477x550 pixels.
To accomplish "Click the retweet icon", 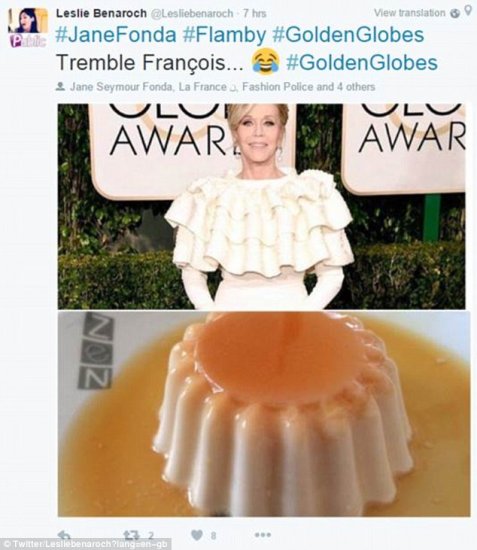I will 130,535.
